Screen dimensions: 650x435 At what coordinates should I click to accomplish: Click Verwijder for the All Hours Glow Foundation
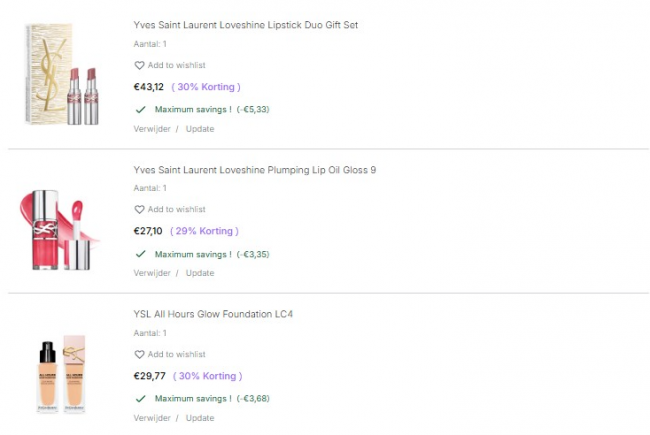(152, 418)
